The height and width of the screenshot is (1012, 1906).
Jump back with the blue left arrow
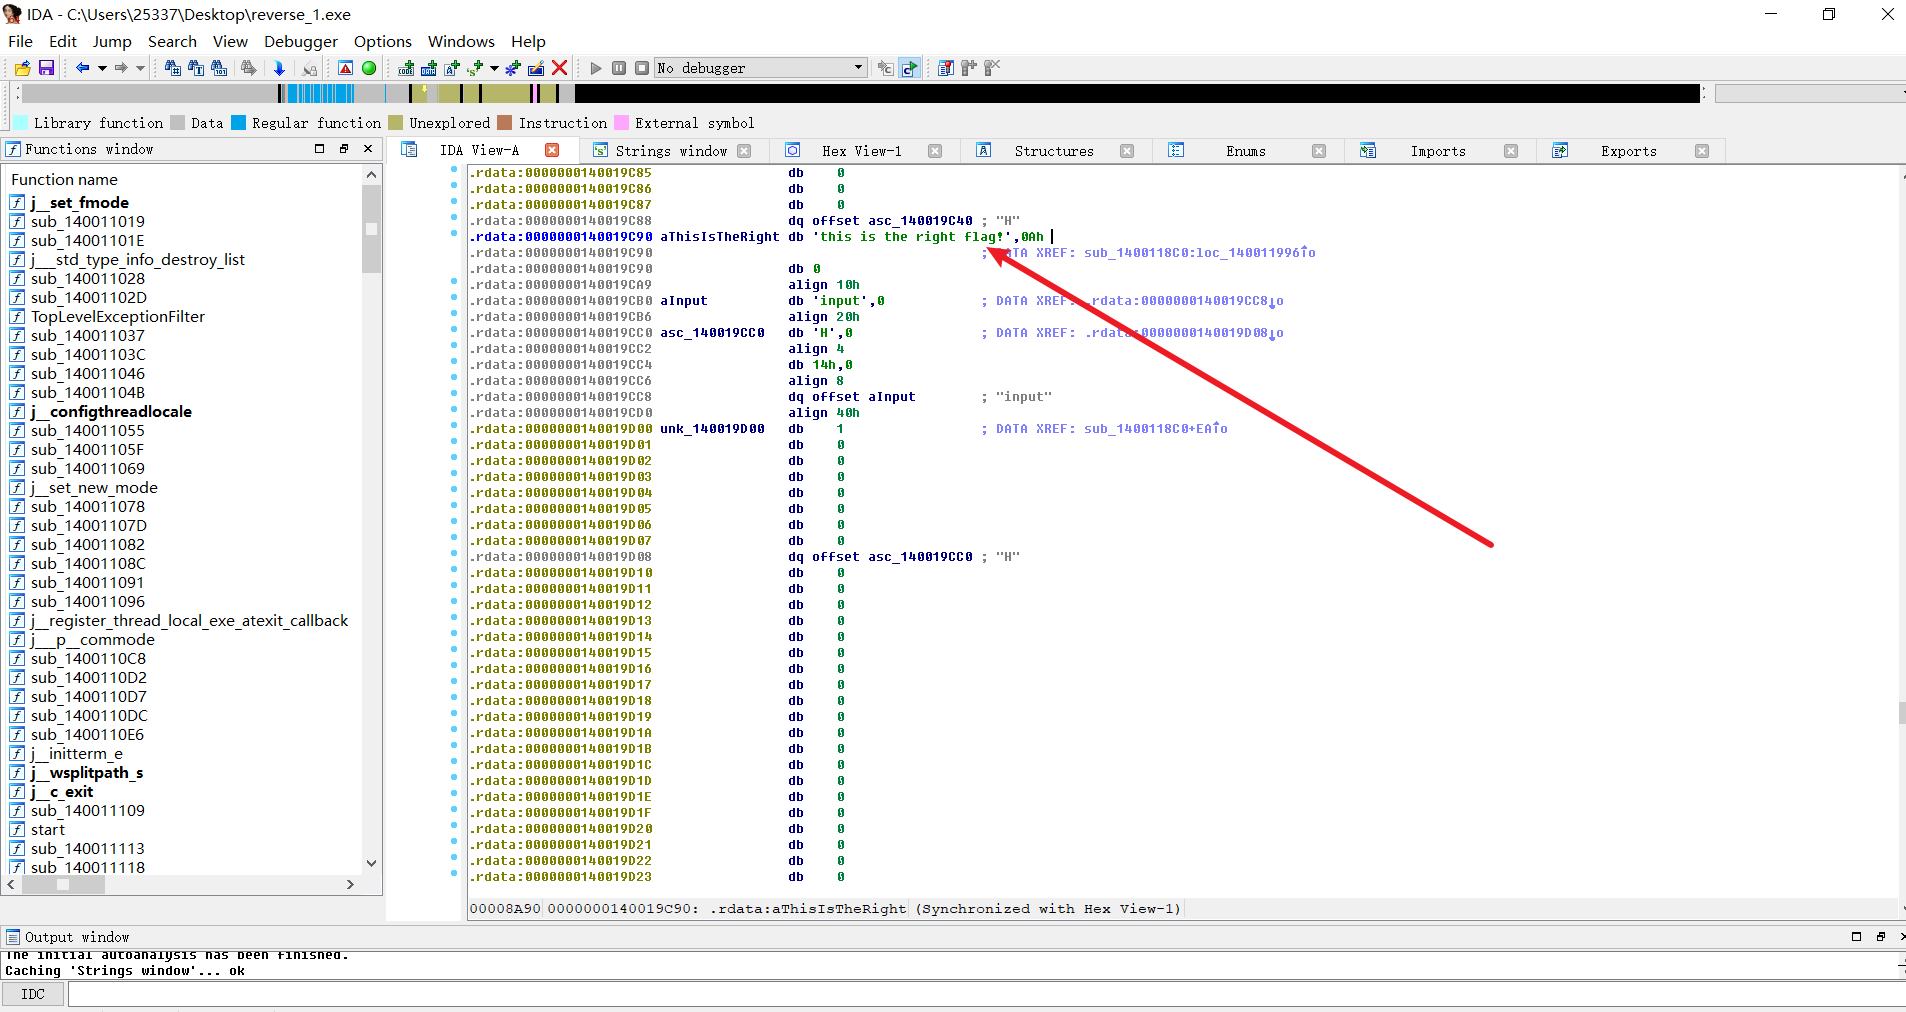coord(82,68)
